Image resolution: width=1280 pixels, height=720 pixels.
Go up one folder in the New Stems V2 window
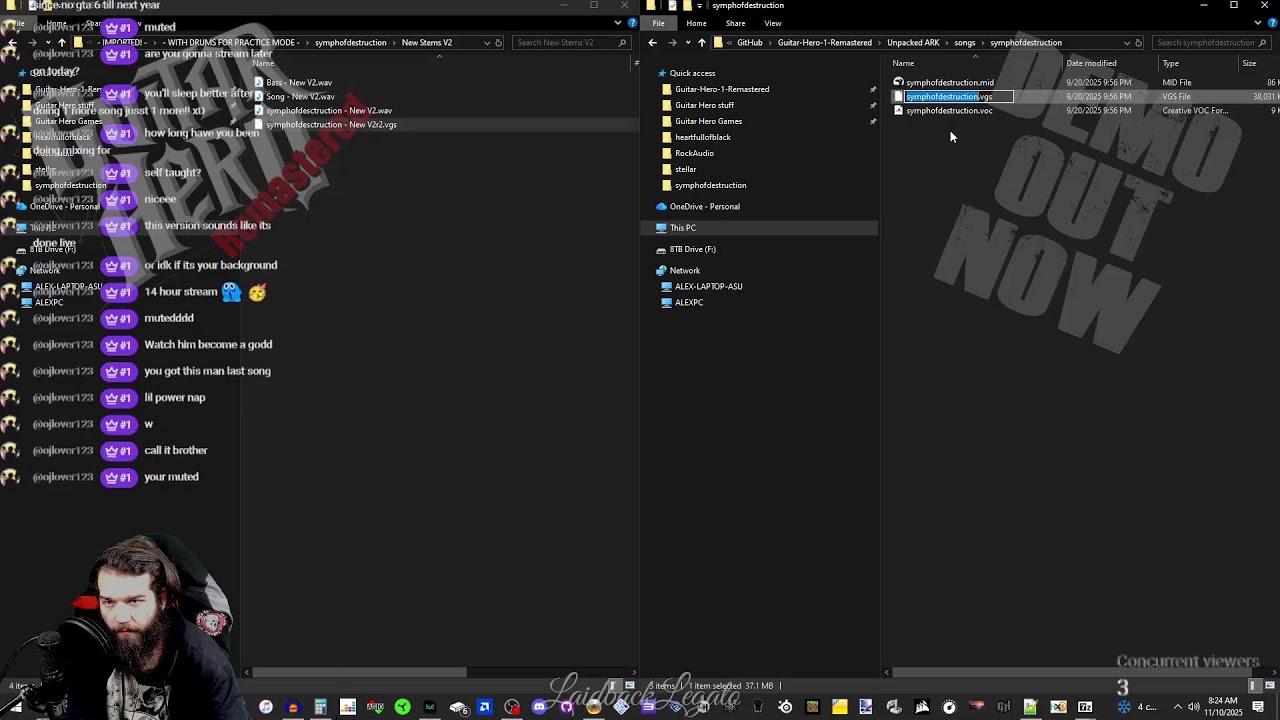coord(61,43)
